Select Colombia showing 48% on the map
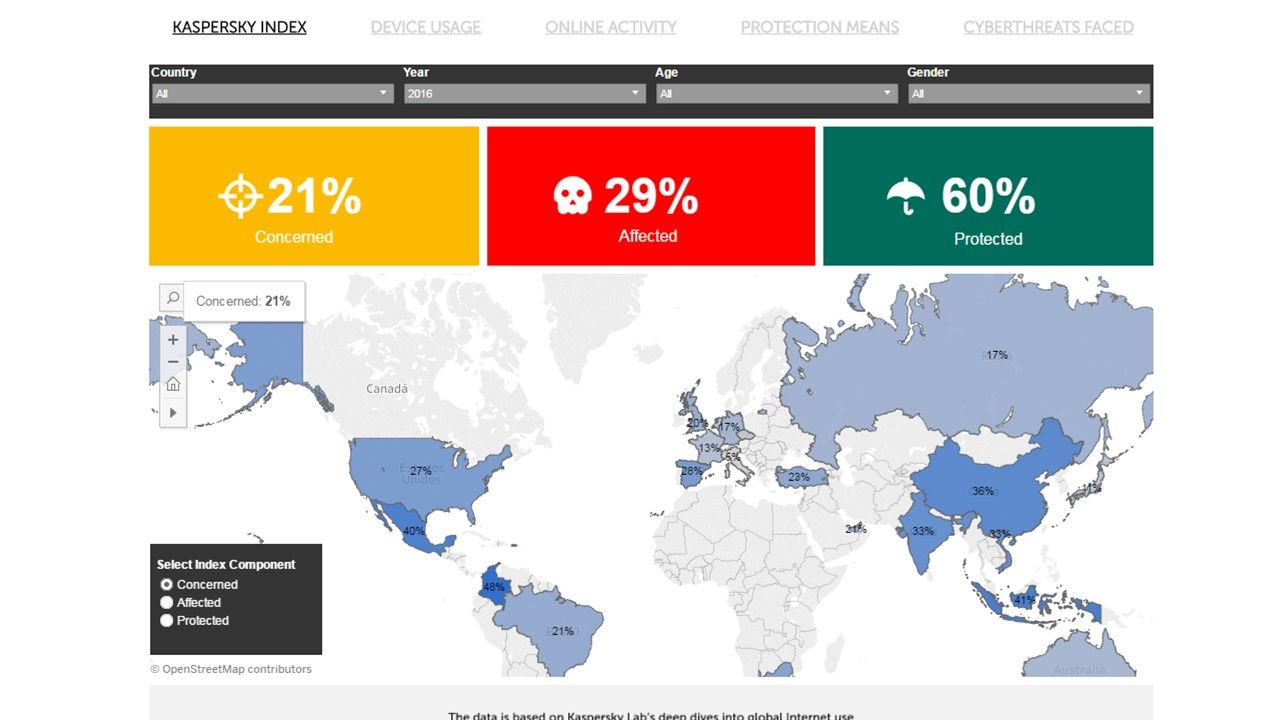Image resolution: width=1280 pixels, height=720 pixels. point(494,587)
